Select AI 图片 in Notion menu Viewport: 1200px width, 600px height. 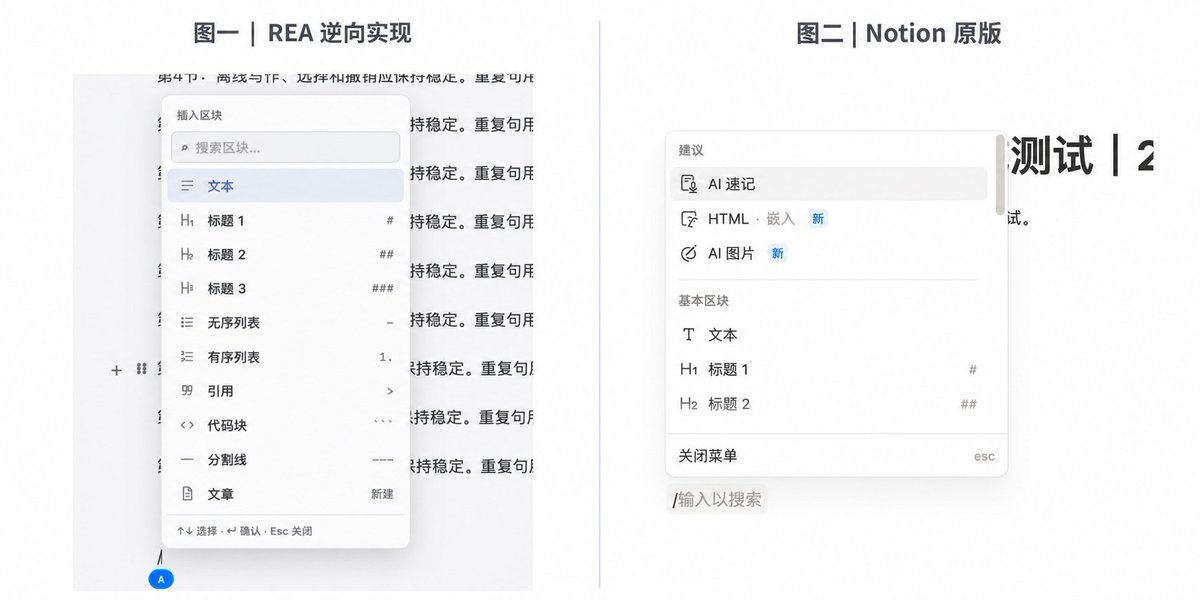tap(828, 253)
